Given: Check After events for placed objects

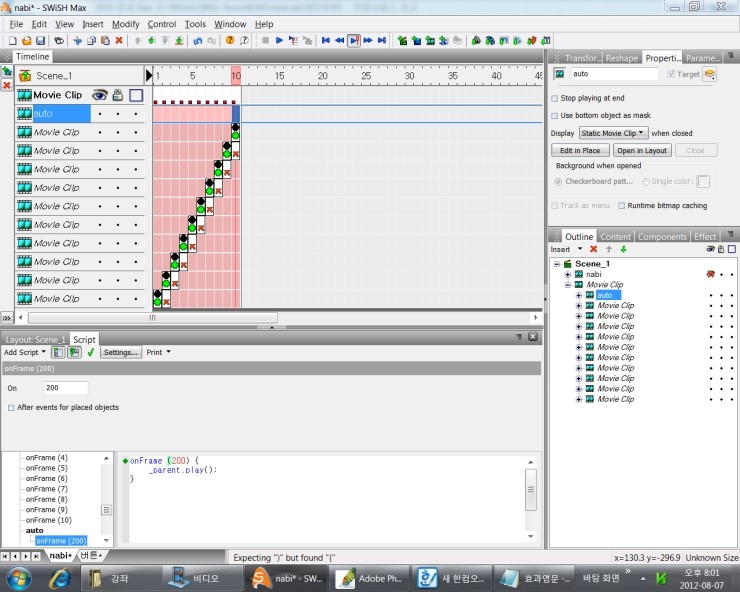Looking at the screenshot, I should (11, 407).
